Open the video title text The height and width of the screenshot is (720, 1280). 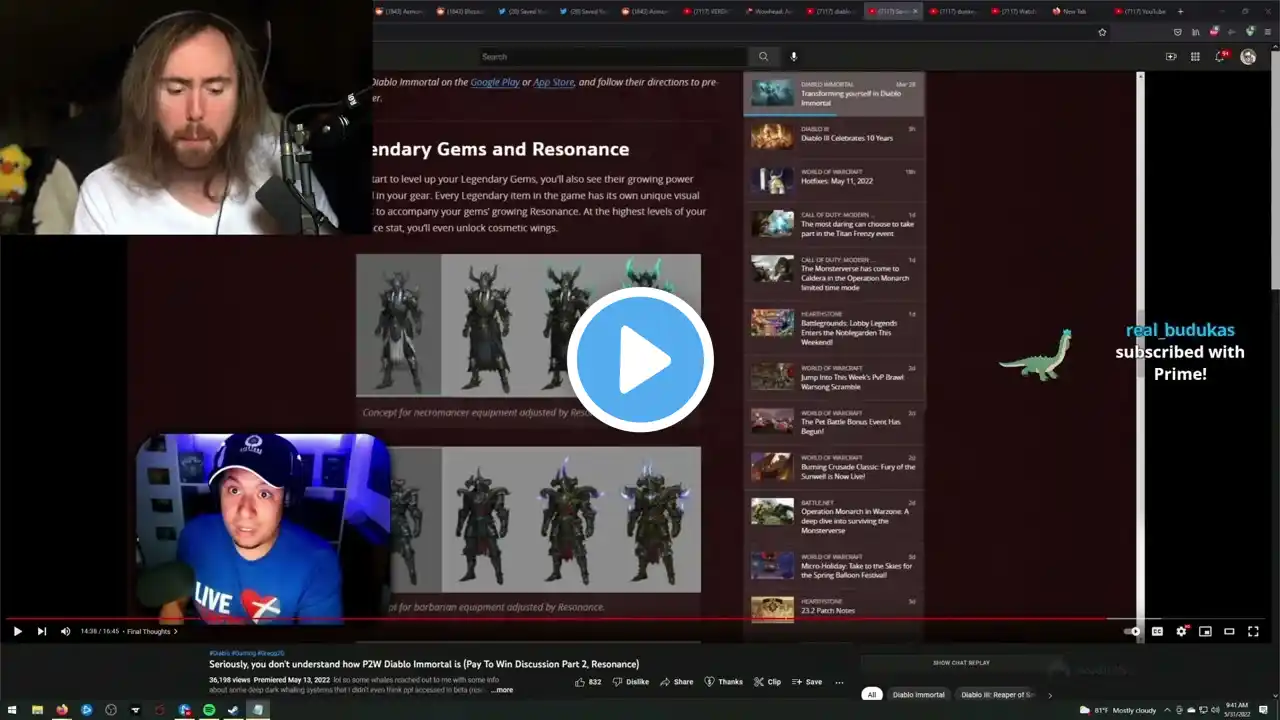click(424, 664)
